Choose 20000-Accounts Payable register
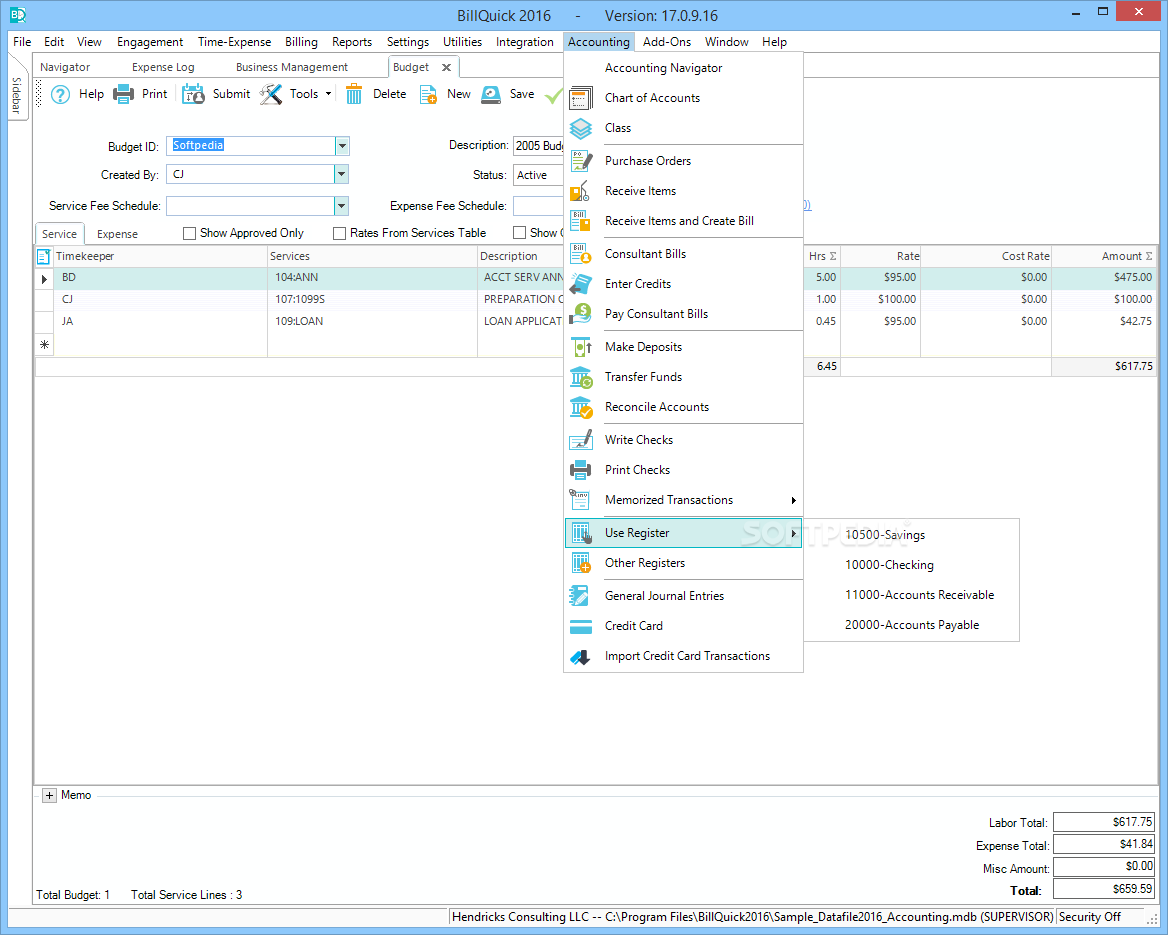This screenshot has width=1168, height=935. [x=911, y=625]
